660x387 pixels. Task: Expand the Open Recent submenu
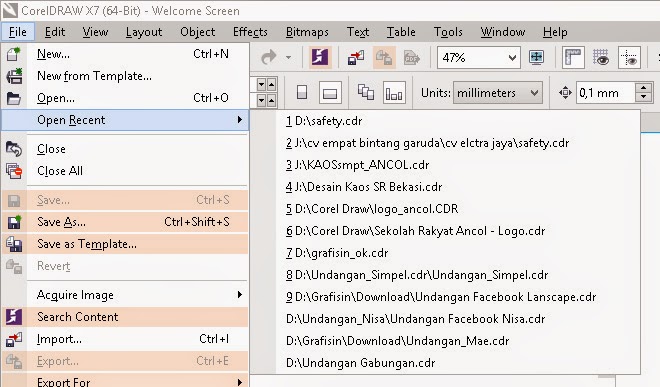(x=125, y=120)
